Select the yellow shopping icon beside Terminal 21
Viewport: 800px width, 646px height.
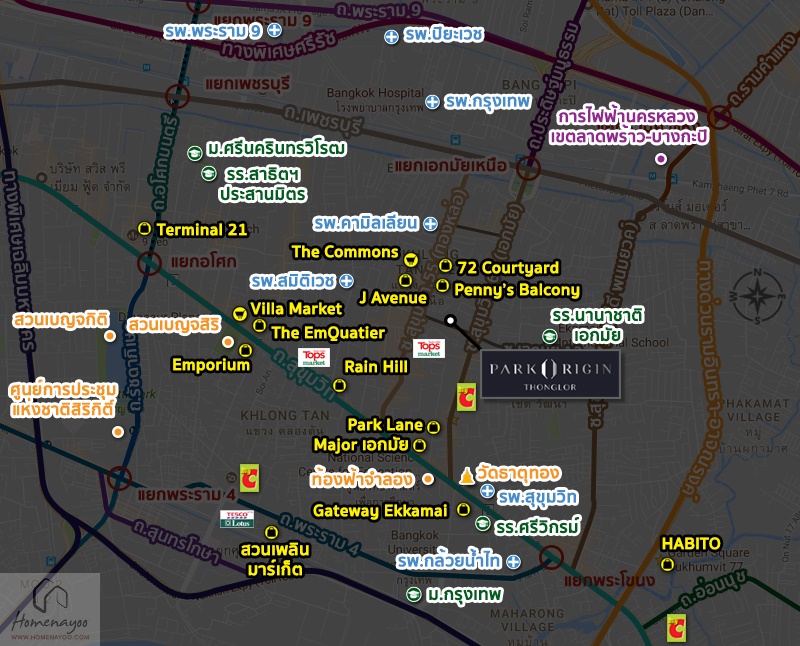(144, 229)
